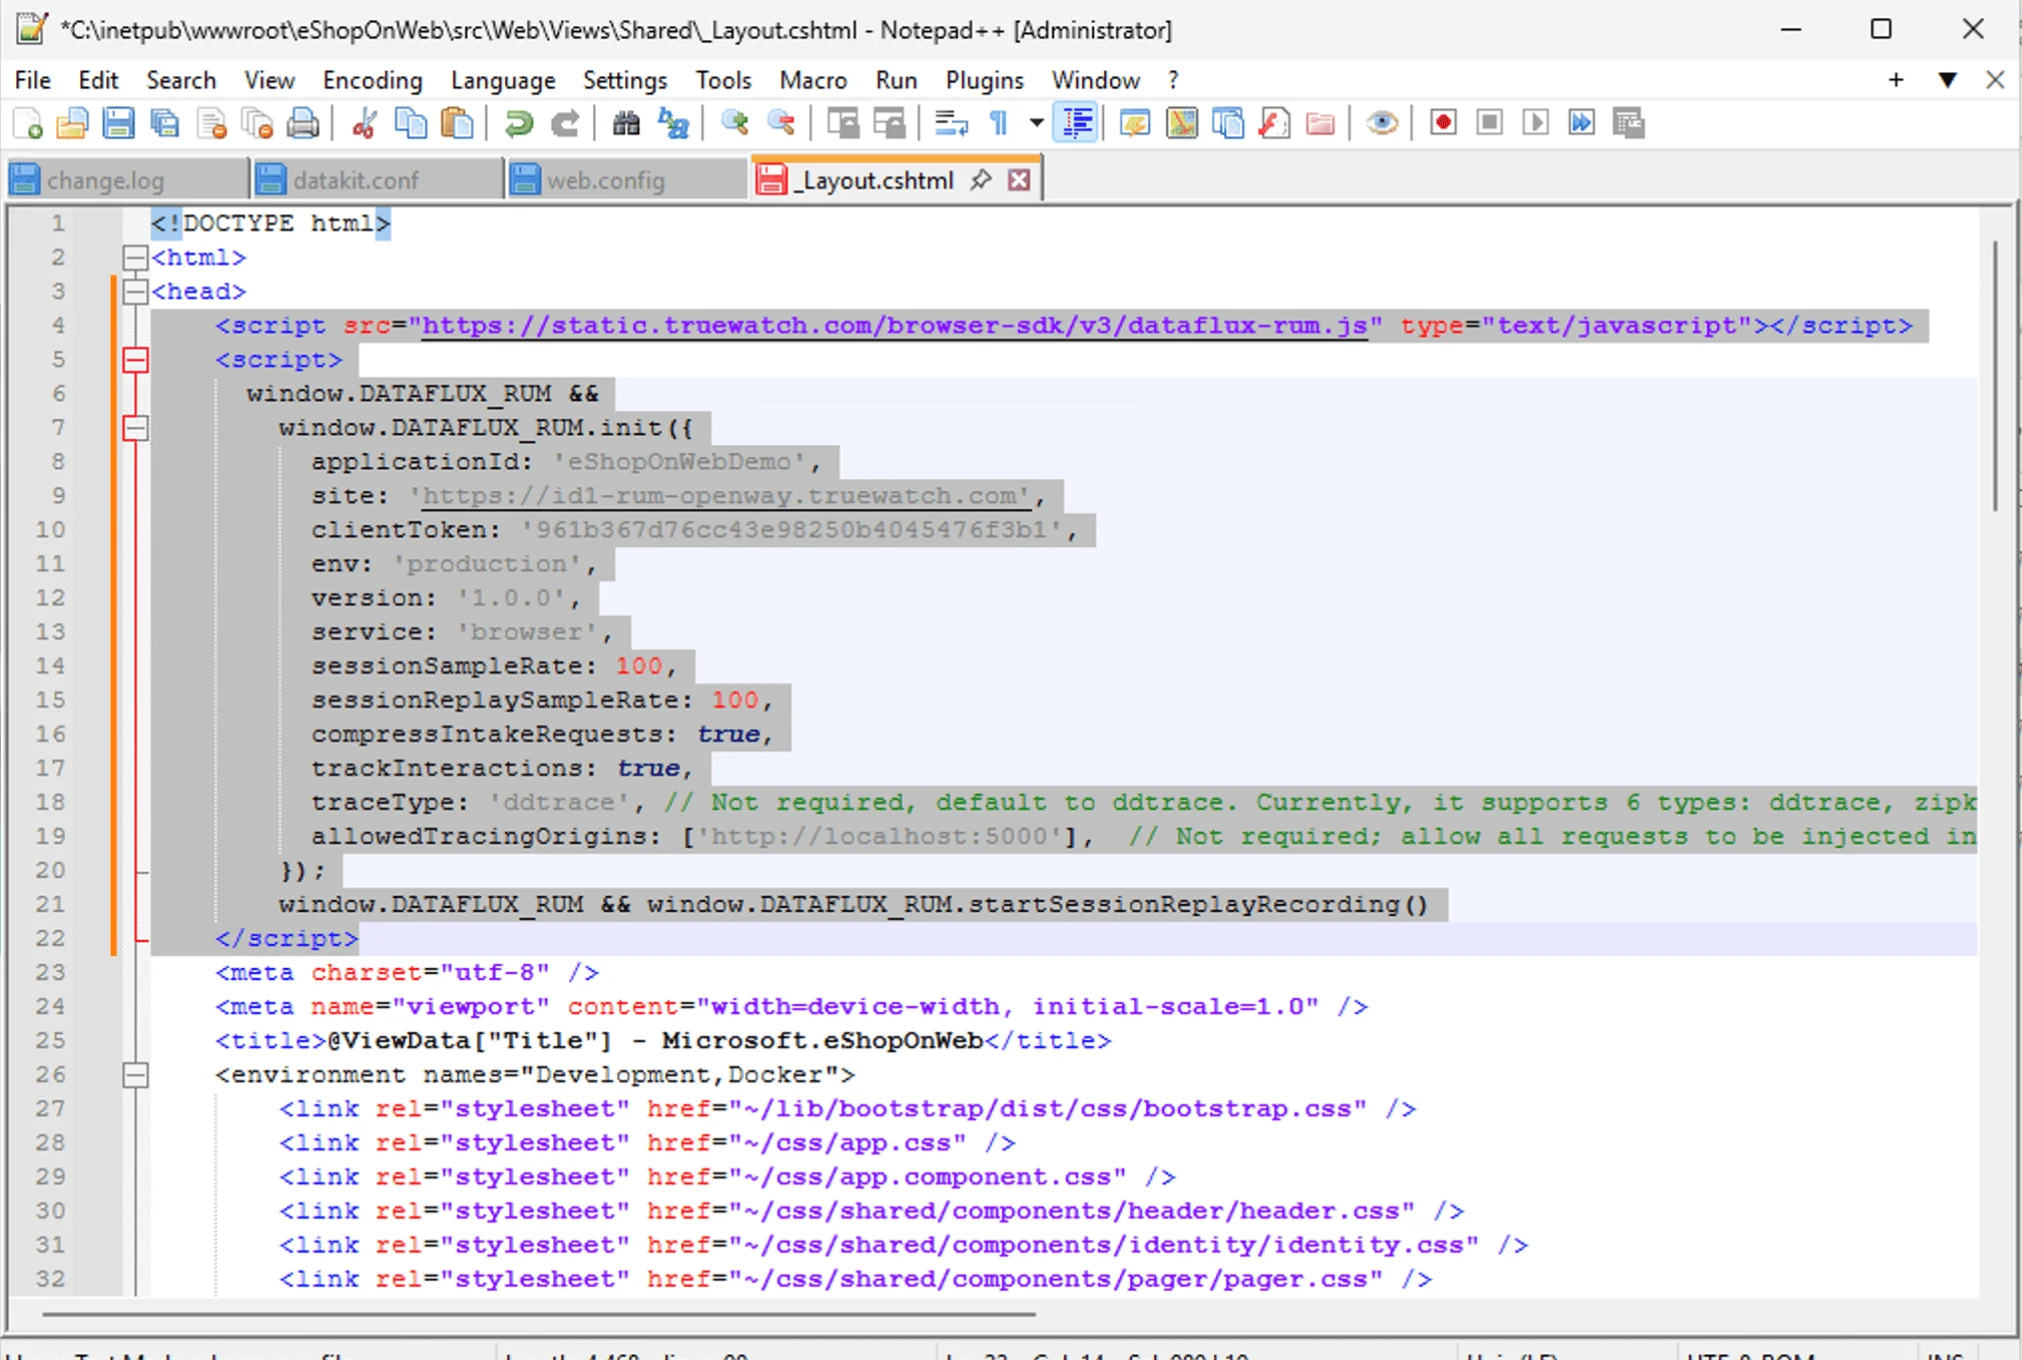2022x1360 pixels.
Task: Collapse the DATAFLUX_RUM.init fold at line 7
Action: tap(135, 428)
